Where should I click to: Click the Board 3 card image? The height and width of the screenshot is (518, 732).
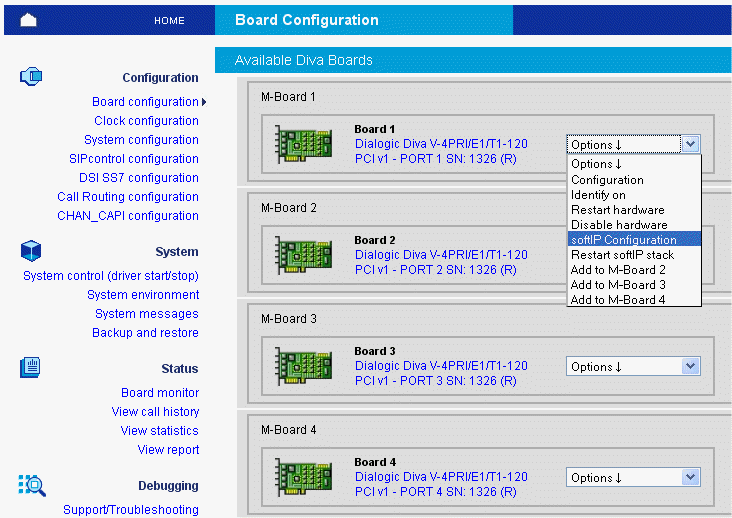pyautogui.click(x=304, y=369)
